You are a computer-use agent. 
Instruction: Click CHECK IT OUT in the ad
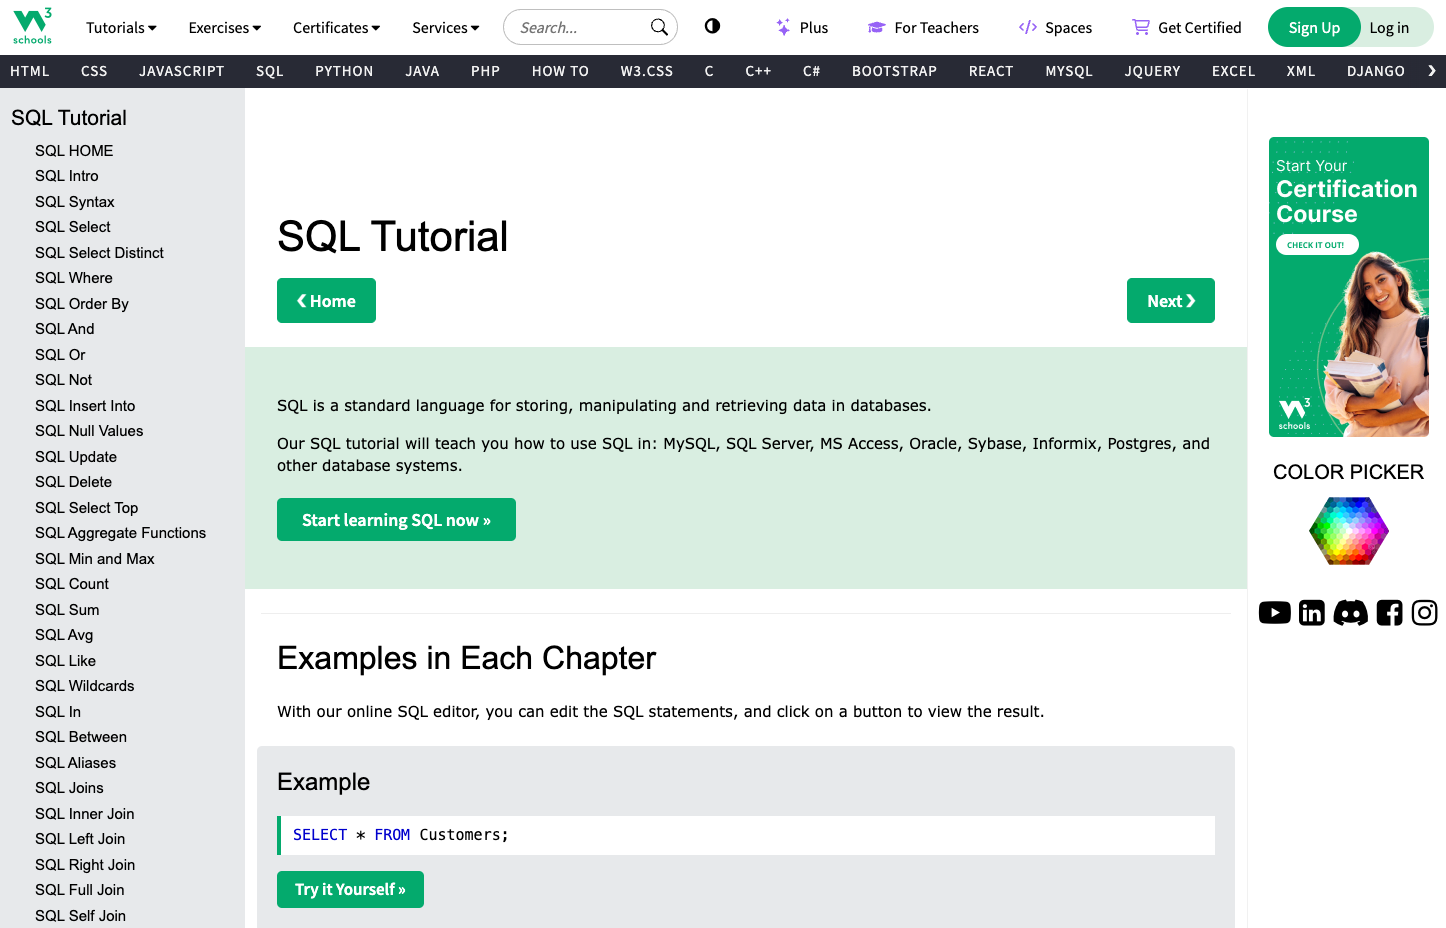(x=1316, y=244)
